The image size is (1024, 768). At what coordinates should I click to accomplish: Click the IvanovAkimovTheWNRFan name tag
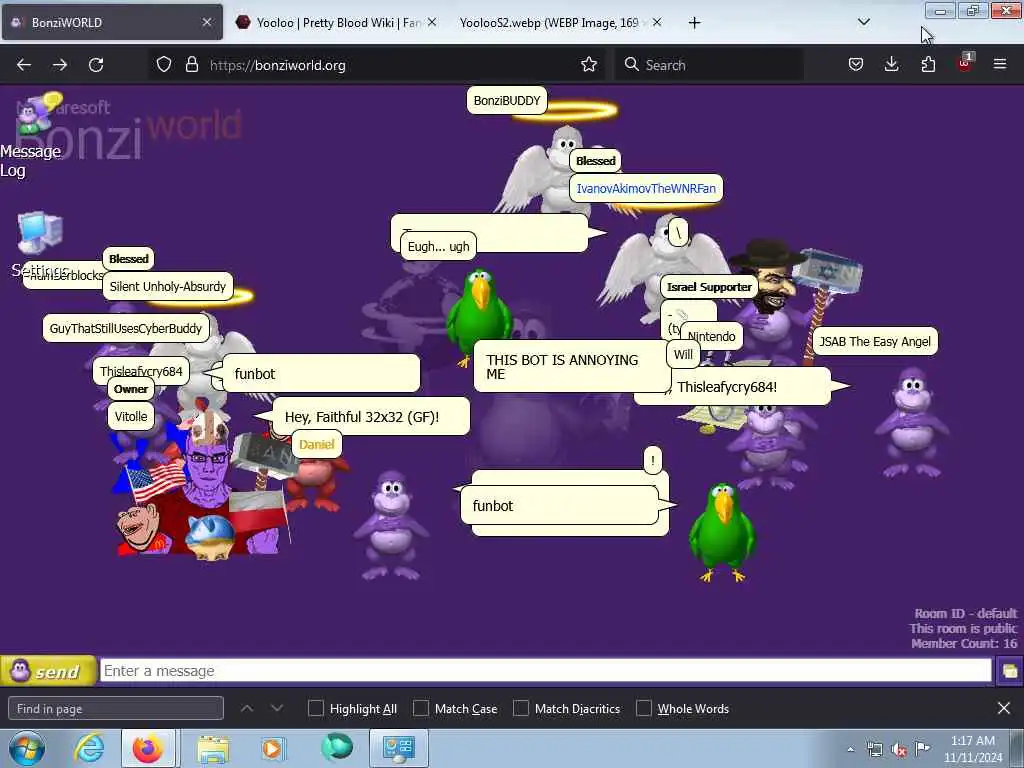tap(646, 188)
